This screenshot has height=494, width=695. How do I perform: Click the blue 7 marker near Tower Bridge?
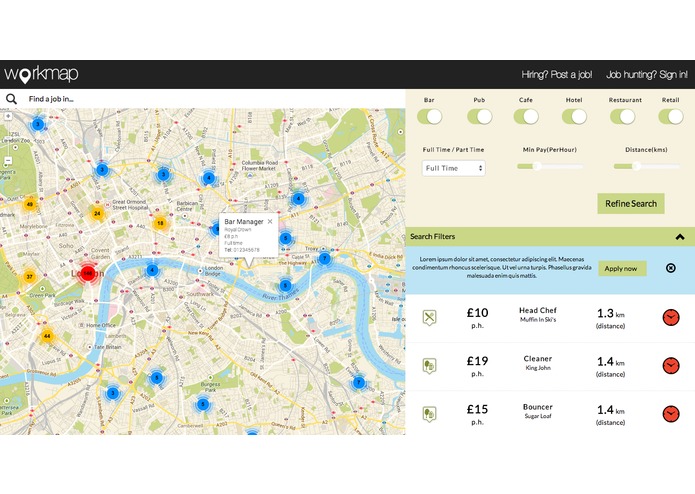pos(324,258)
